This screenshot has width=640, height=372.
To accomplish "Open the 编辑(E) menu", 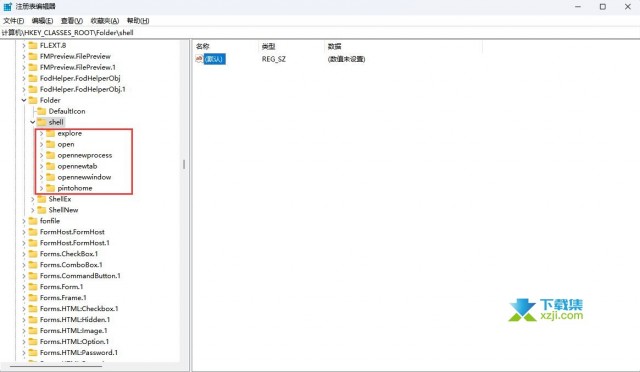I will [x=42, y=20].
